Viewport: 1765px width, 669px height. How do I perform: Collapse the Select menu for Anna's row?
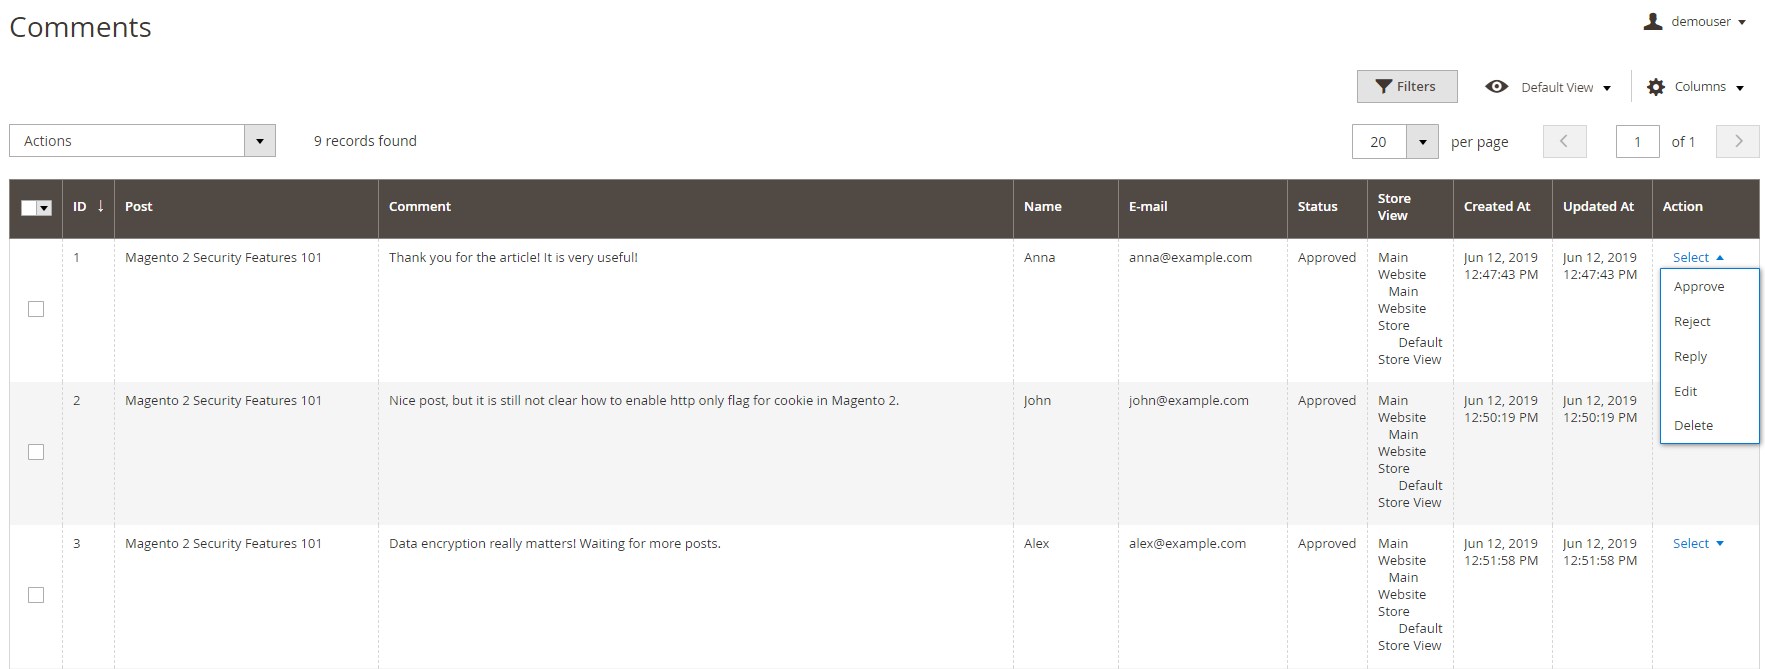coord(1697,258)
